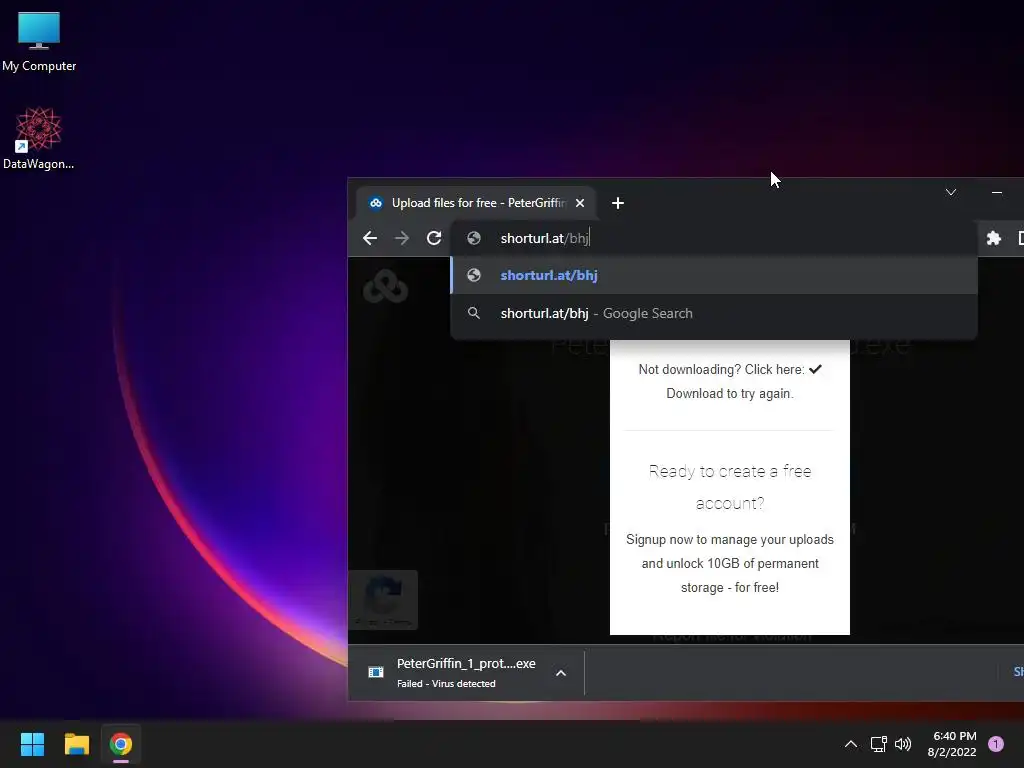This screenshot has width=1024, height=768.
Task: Click the globe icon in address bar
Action: point(474,238)
